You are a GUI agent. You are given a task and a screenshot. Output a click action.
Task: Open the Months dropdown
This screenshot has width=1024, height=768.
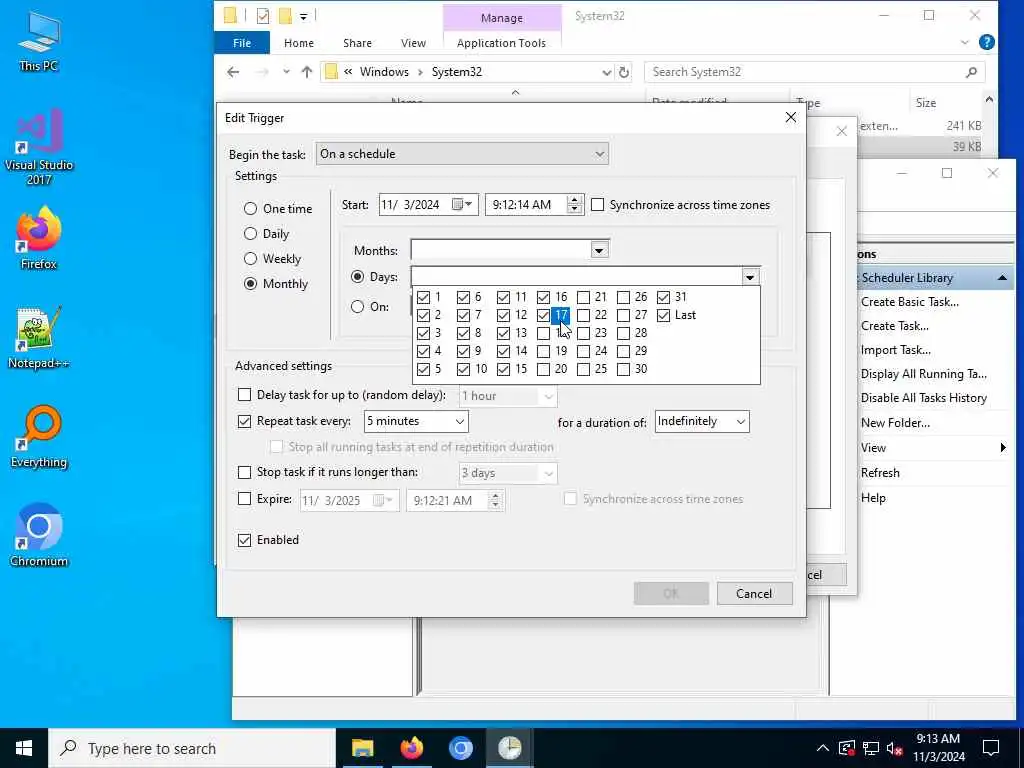click(599, 249)
